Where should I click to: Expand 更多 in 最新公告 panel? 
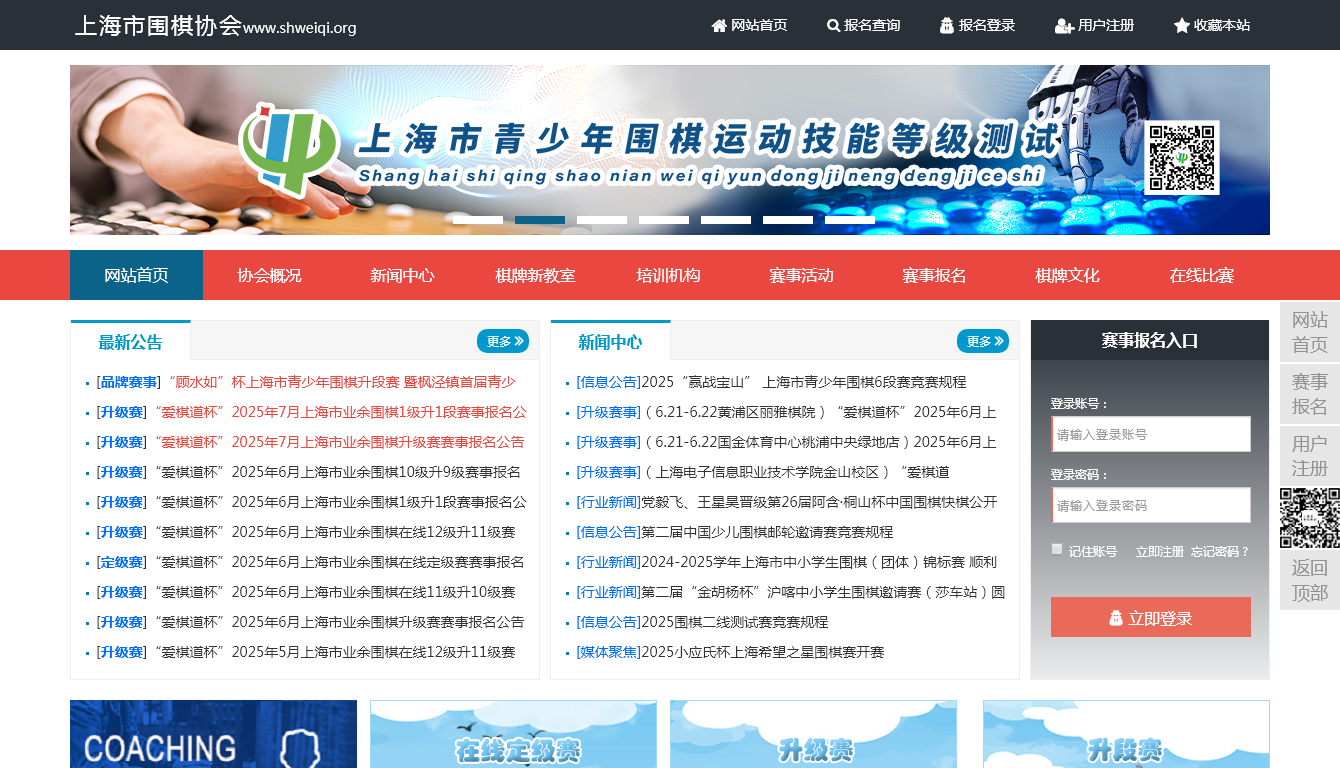click(x=503, y=341)
